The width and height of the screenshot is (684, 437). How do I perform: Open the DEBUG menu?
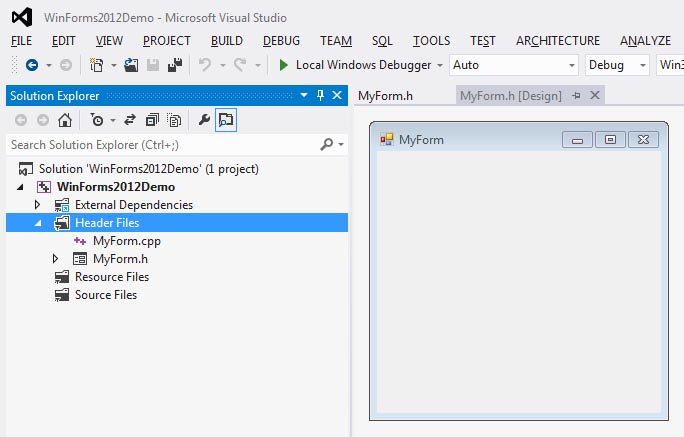pos(281,41)
